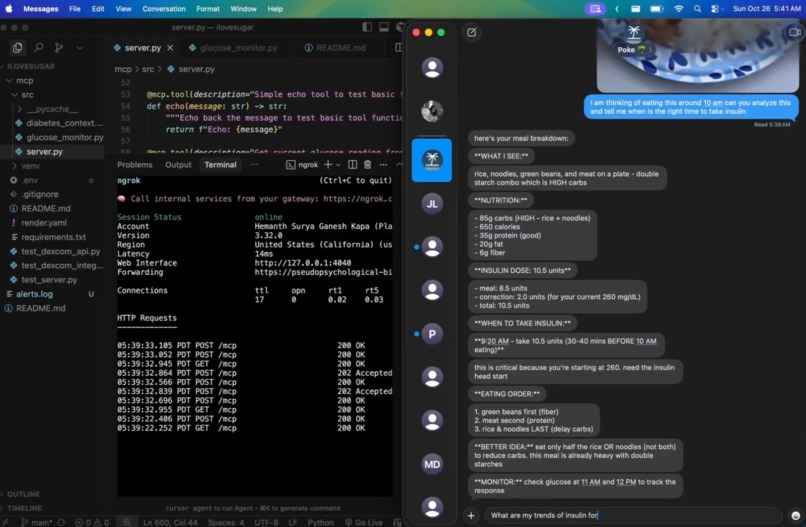This screenshot has width=806, height=527.
Task: Toggle the bottom panel layout icon
Action: point(384,27)
